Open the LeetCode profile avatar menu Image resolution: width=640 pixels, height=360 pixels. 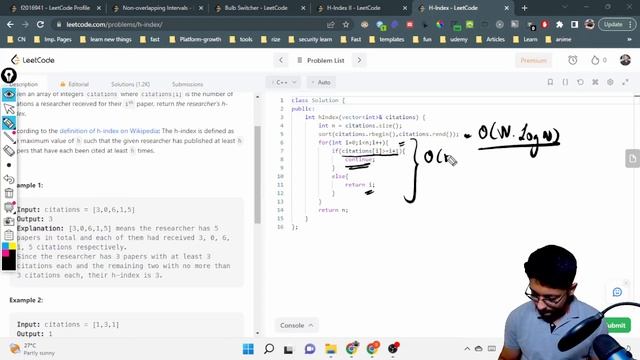pos(625,60)
